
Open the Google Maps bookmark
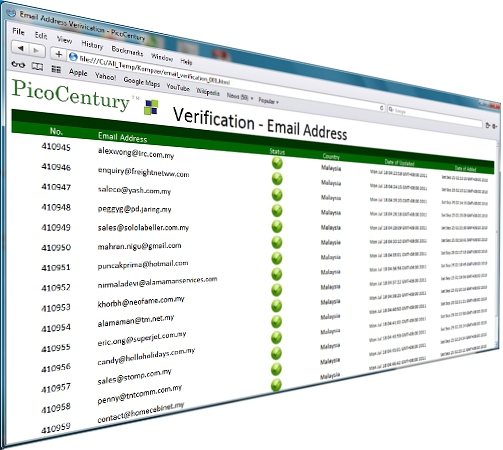(142, 82)
